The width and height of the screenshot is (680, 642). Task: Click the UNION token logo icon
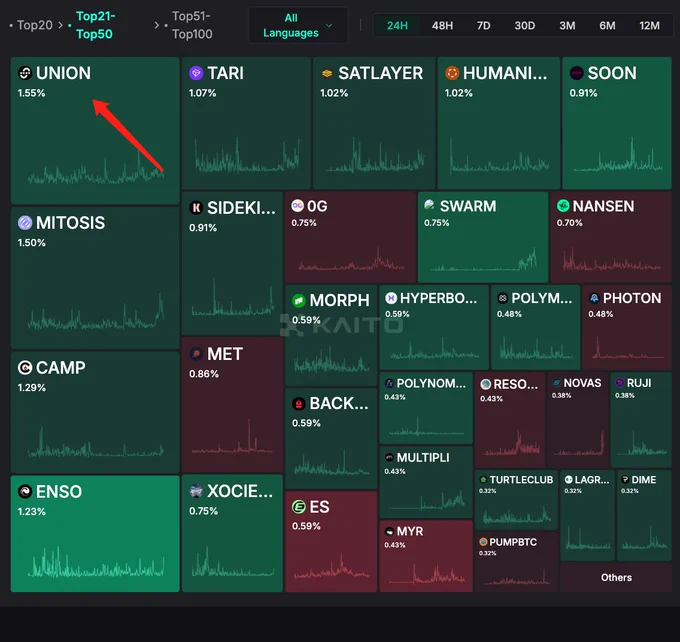pos(25,73)
